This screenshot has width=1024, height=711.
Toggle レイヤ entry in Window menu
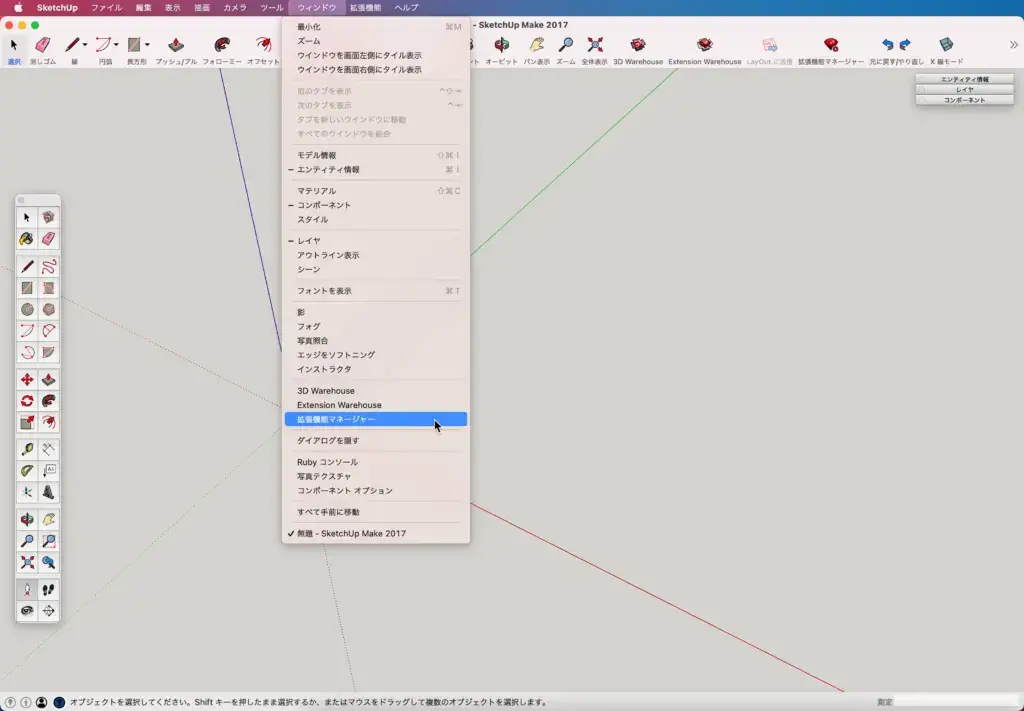[x=376, y=241]
